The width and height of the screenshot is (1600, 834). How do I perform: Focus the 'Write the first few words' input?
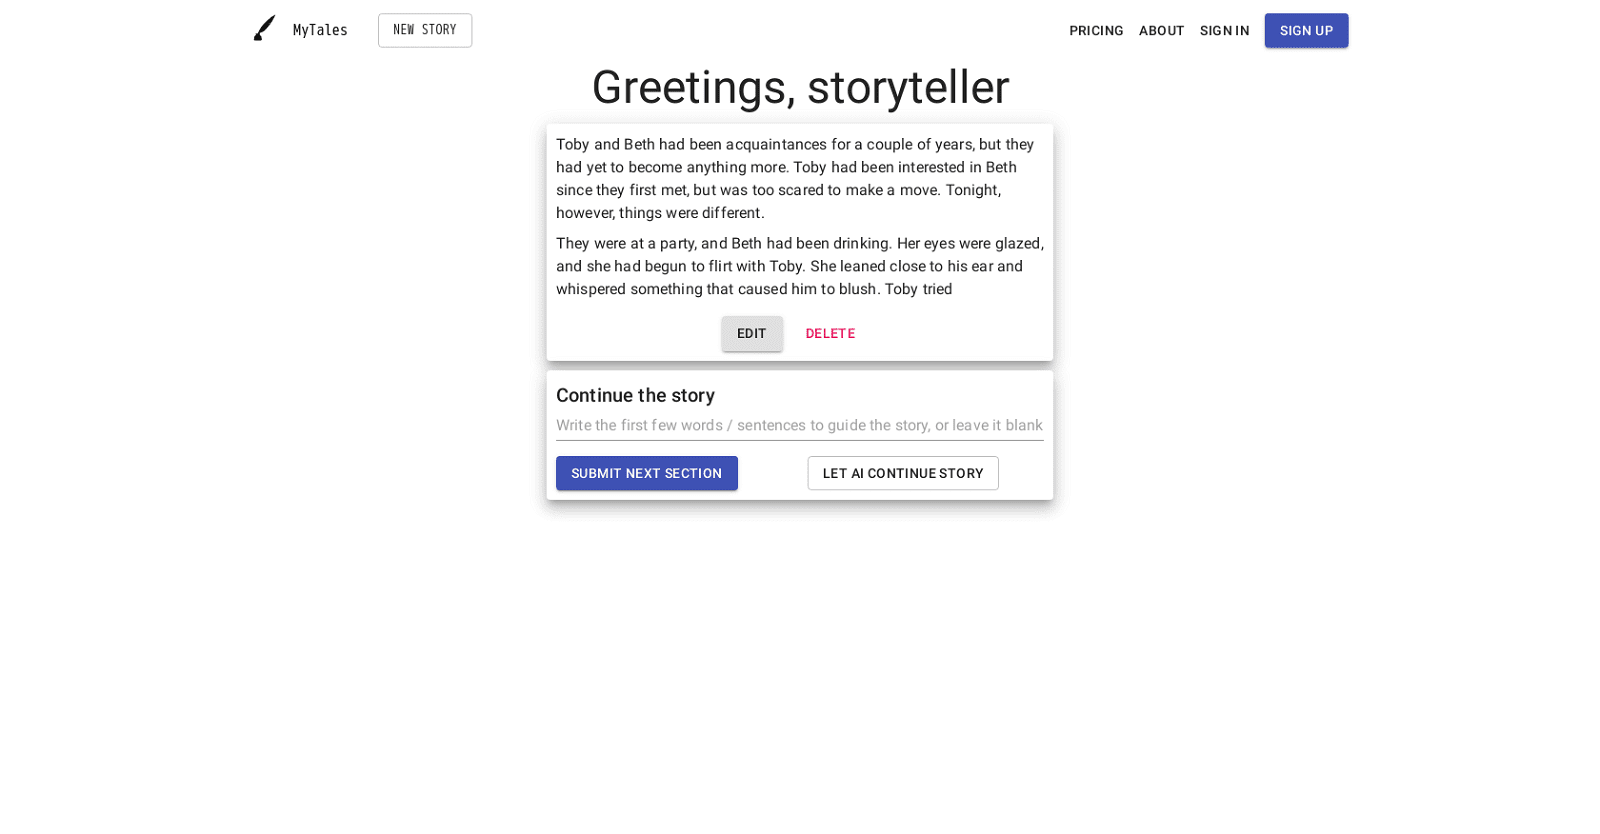pyautogui.click(x=799, y=425)
